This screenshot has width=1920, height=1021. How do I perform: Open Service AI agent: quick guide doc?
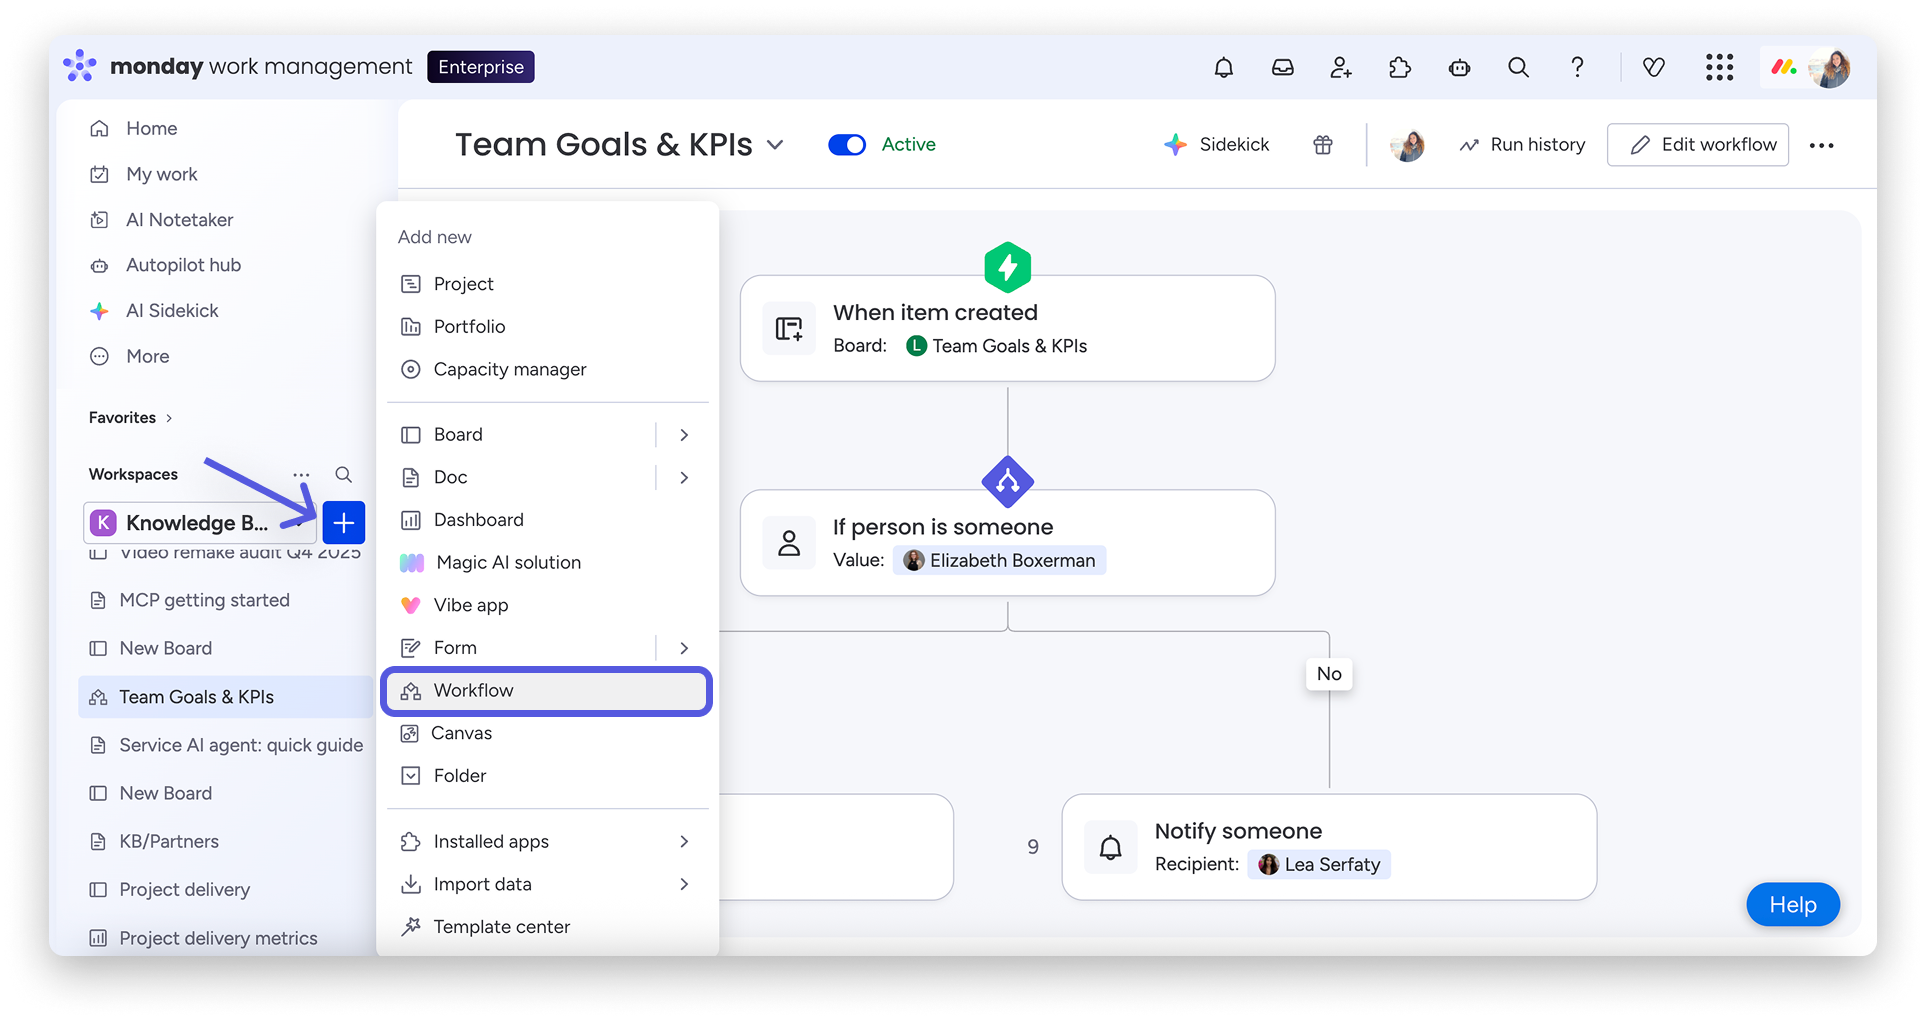(x=226, y=745)
